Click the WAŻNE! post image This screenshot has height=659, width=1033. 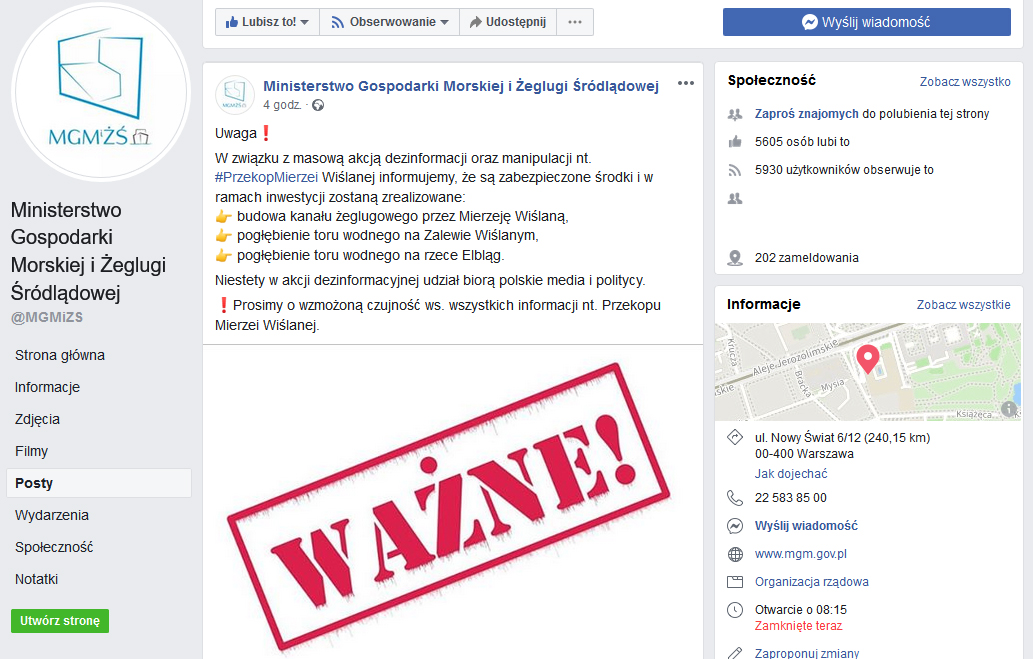click(x=453, y=502)
